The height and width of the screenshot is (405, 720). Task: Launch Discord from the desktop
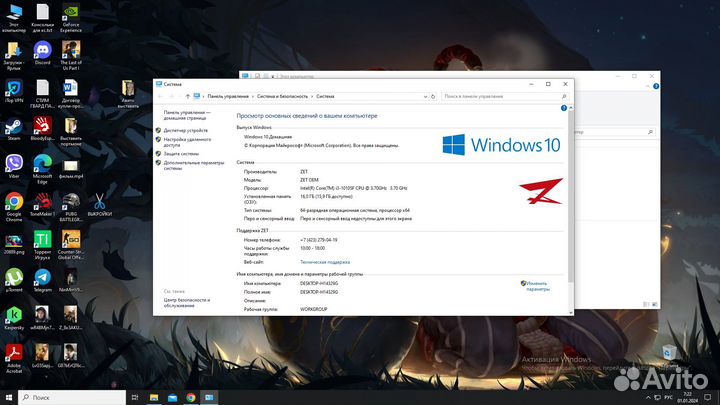tap(42, 53)
